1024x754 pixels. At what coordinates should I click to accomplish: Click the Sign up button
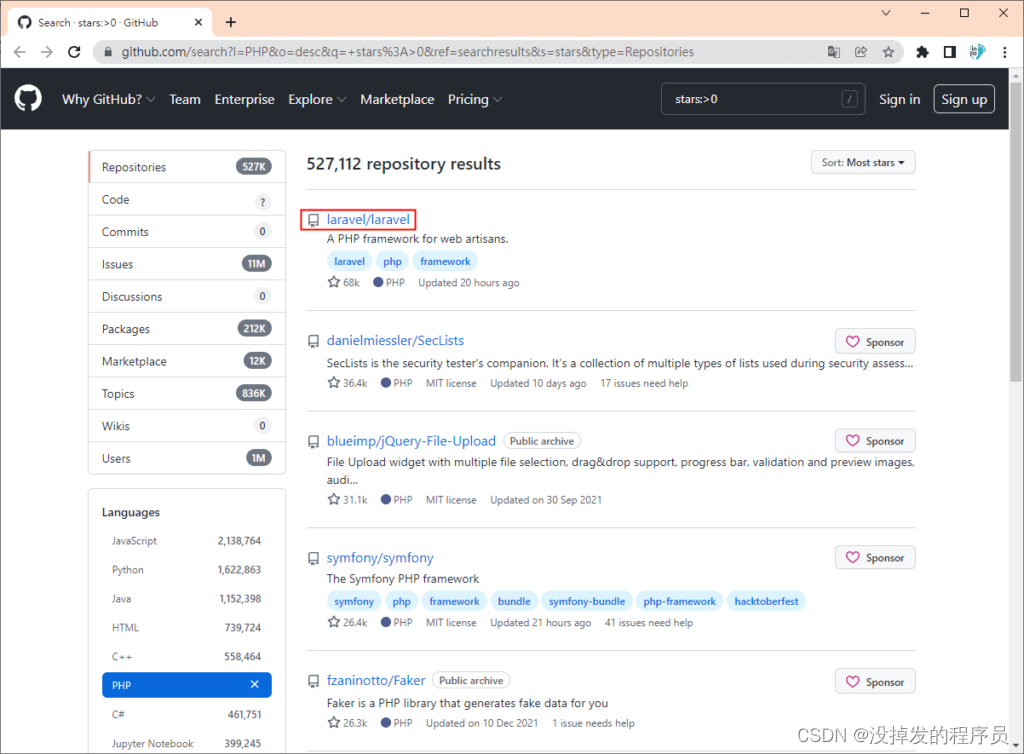pyautogui.click(x=963, y=99)
